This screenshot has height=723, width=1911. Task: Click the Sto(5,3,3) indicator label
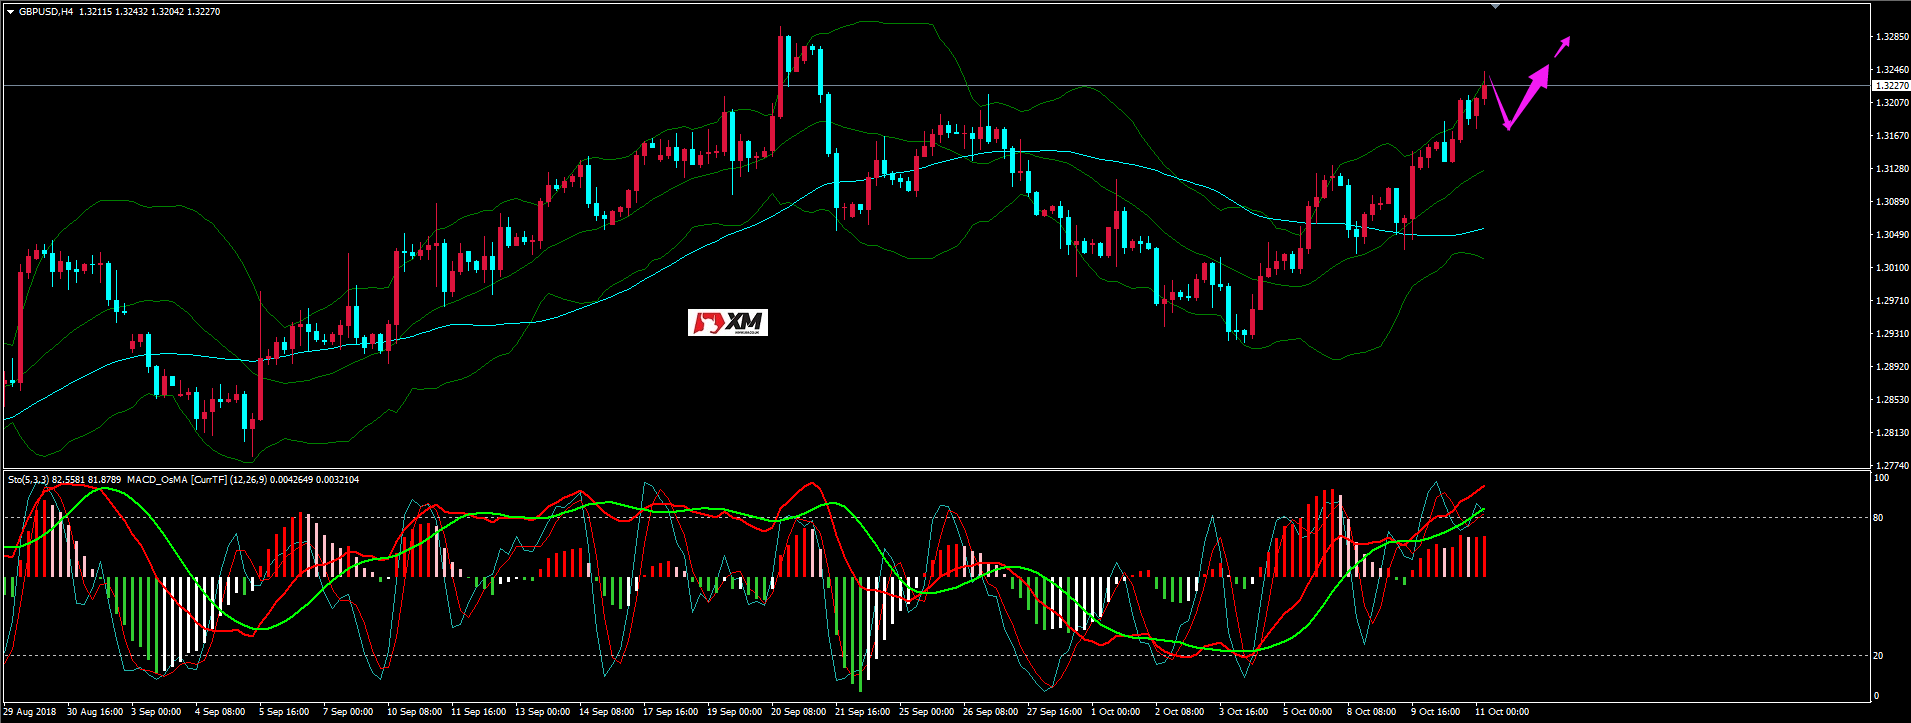pyautogui.click(x=28, y=480)
